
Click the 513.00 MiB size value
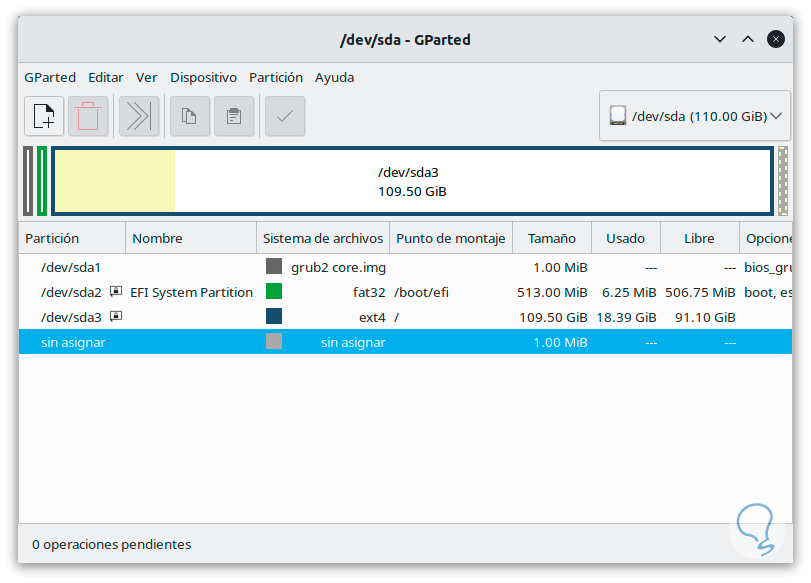[x=552, y=292]
